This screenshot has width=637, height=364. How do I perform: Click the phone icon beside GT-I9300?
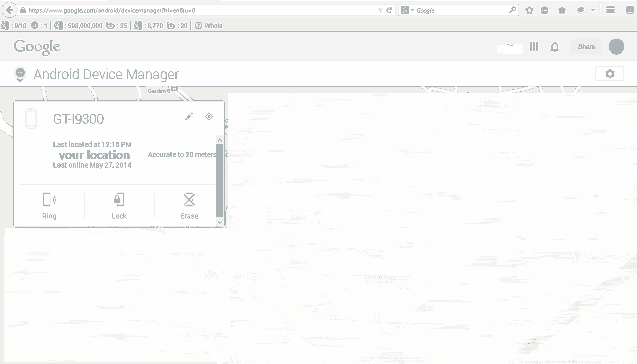[31, 119]
